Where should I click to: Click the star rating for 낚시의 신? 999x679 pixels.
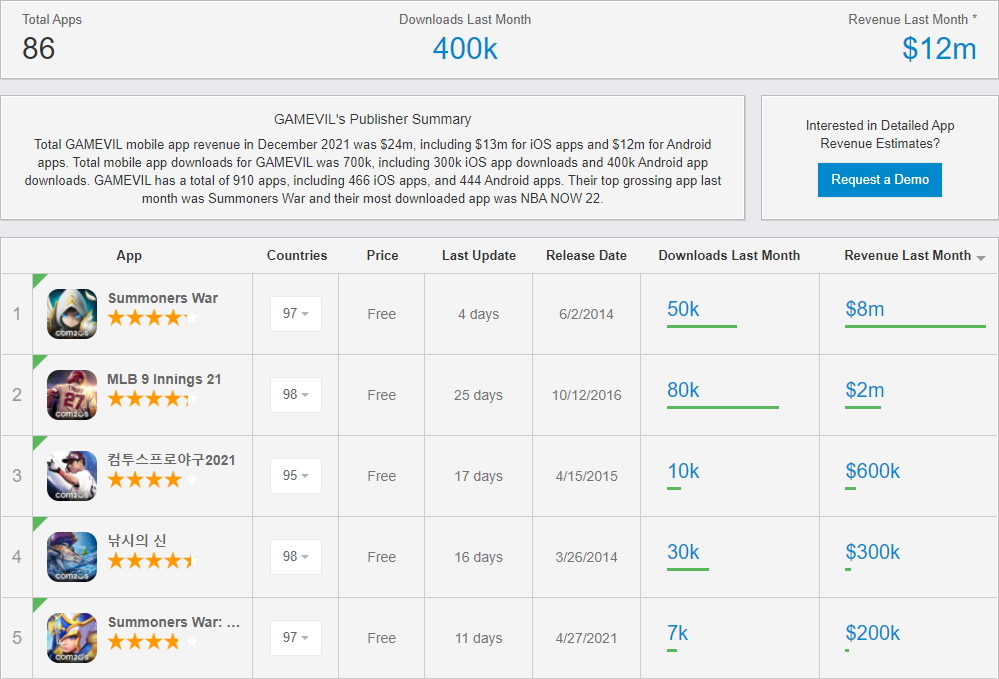coord(153,561)
